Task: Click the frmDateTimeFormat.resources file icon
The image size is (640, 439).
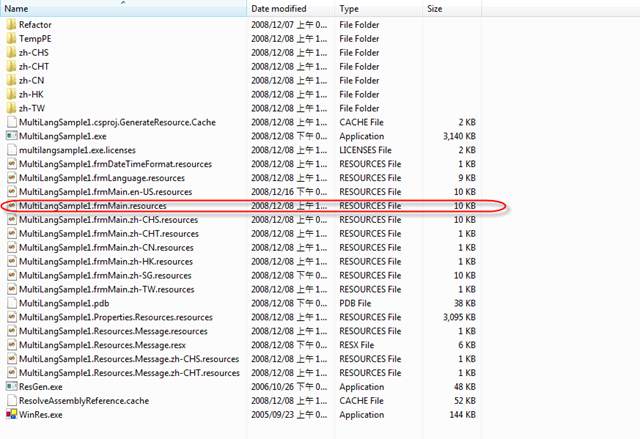Action: (12, 164)
